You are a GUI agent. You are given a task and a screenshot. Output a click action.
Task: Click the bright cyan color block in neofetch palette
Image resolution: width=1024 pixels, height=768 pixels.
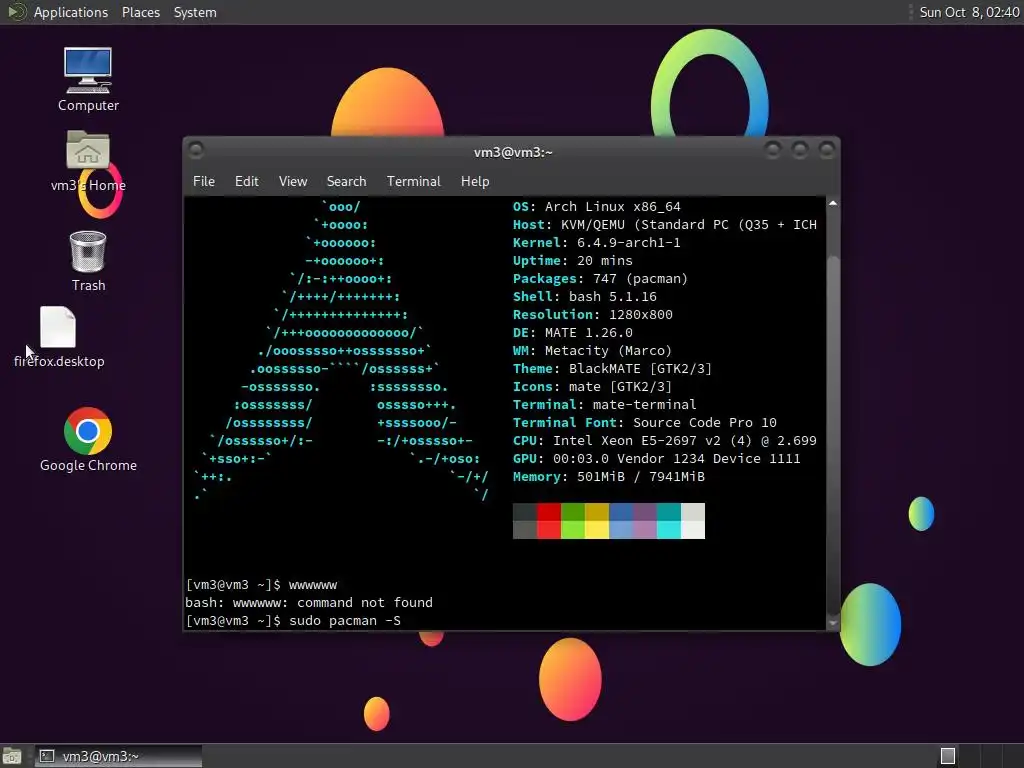pyautogui.click(x=669, y=530)
